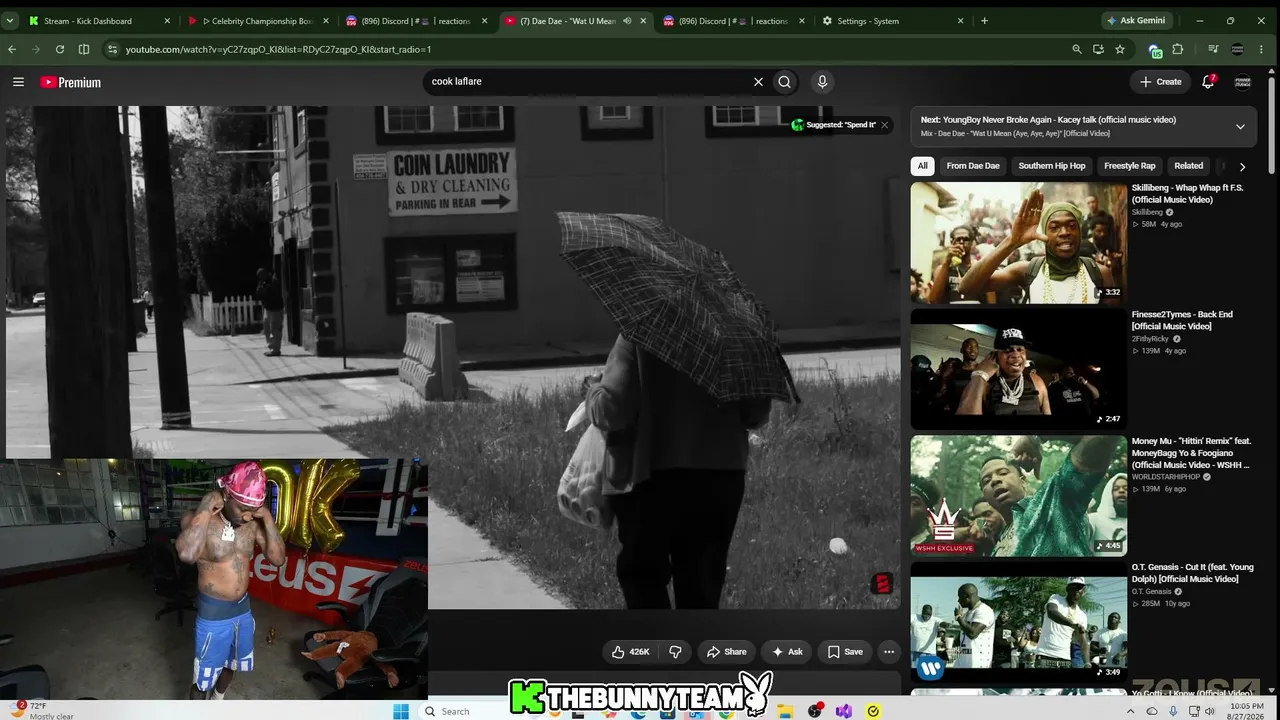Switch to Celebrity Championship Boxing tab
Screen dimensions: 1280x720
pyautogui.click(x=258, y=20)
